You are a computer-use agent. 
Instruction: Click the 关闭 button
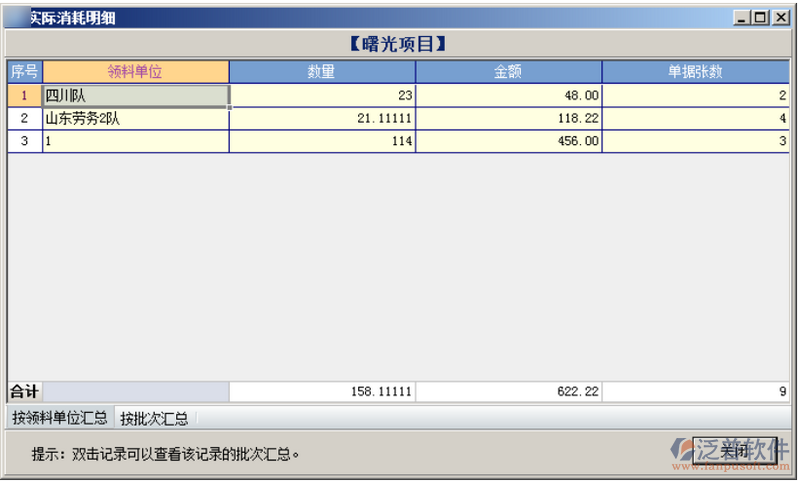[734, 450]
